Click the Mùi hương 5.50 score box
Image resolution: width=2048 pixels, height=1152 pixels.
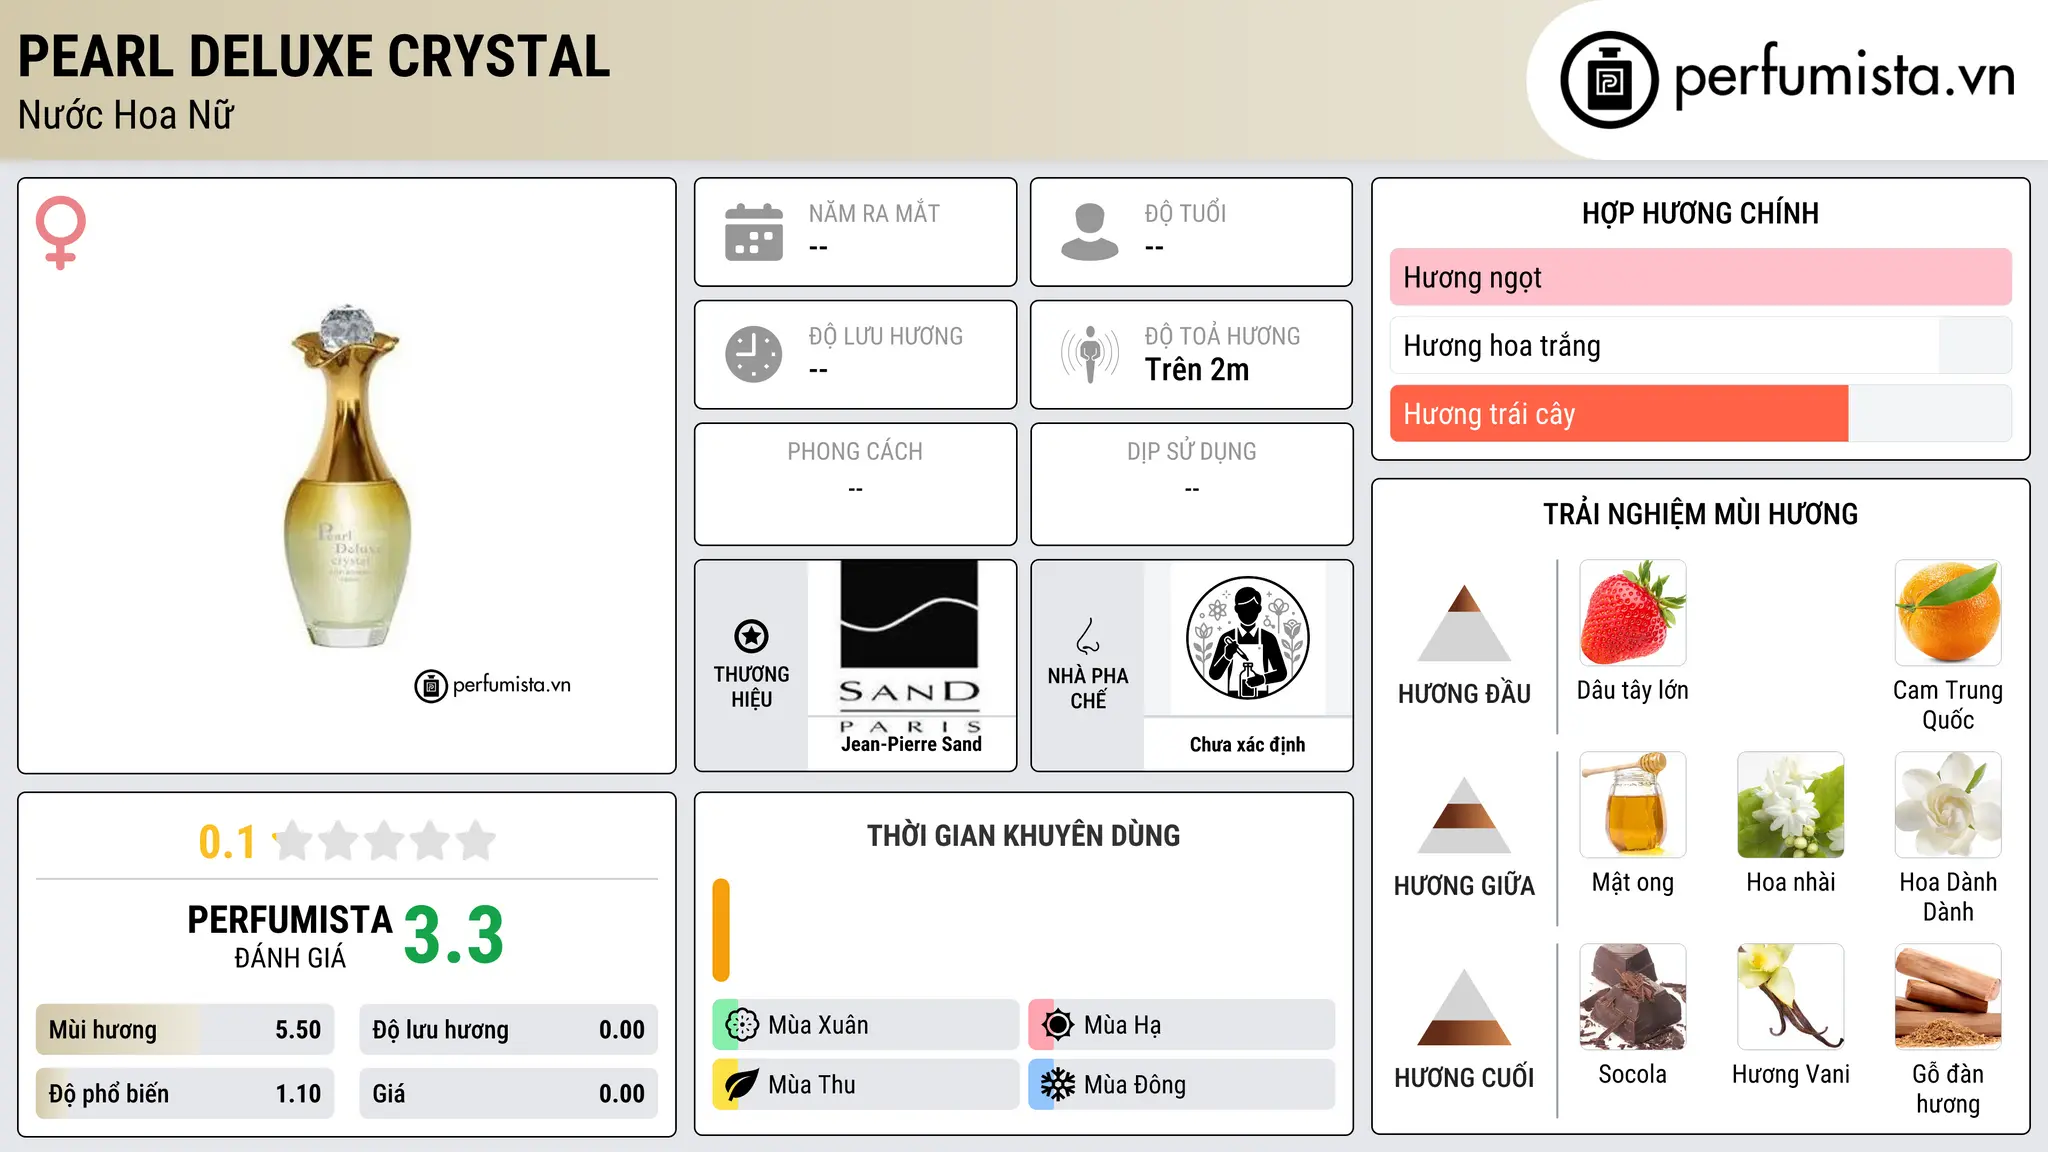(x=185, y=1030)
